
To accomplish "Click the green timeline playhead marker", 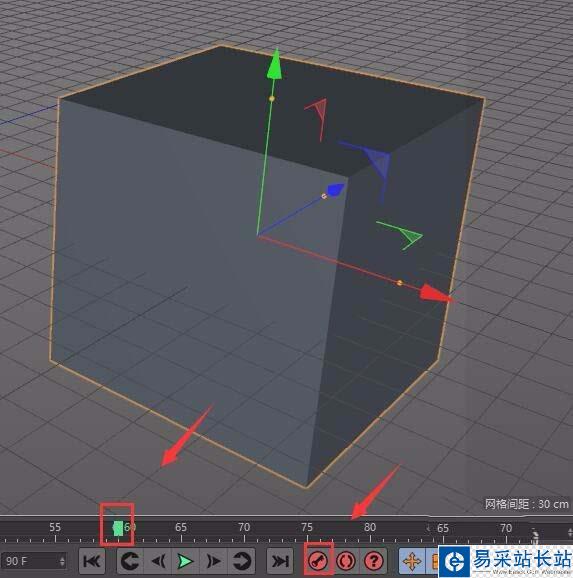I will click(x=118, y=529).
